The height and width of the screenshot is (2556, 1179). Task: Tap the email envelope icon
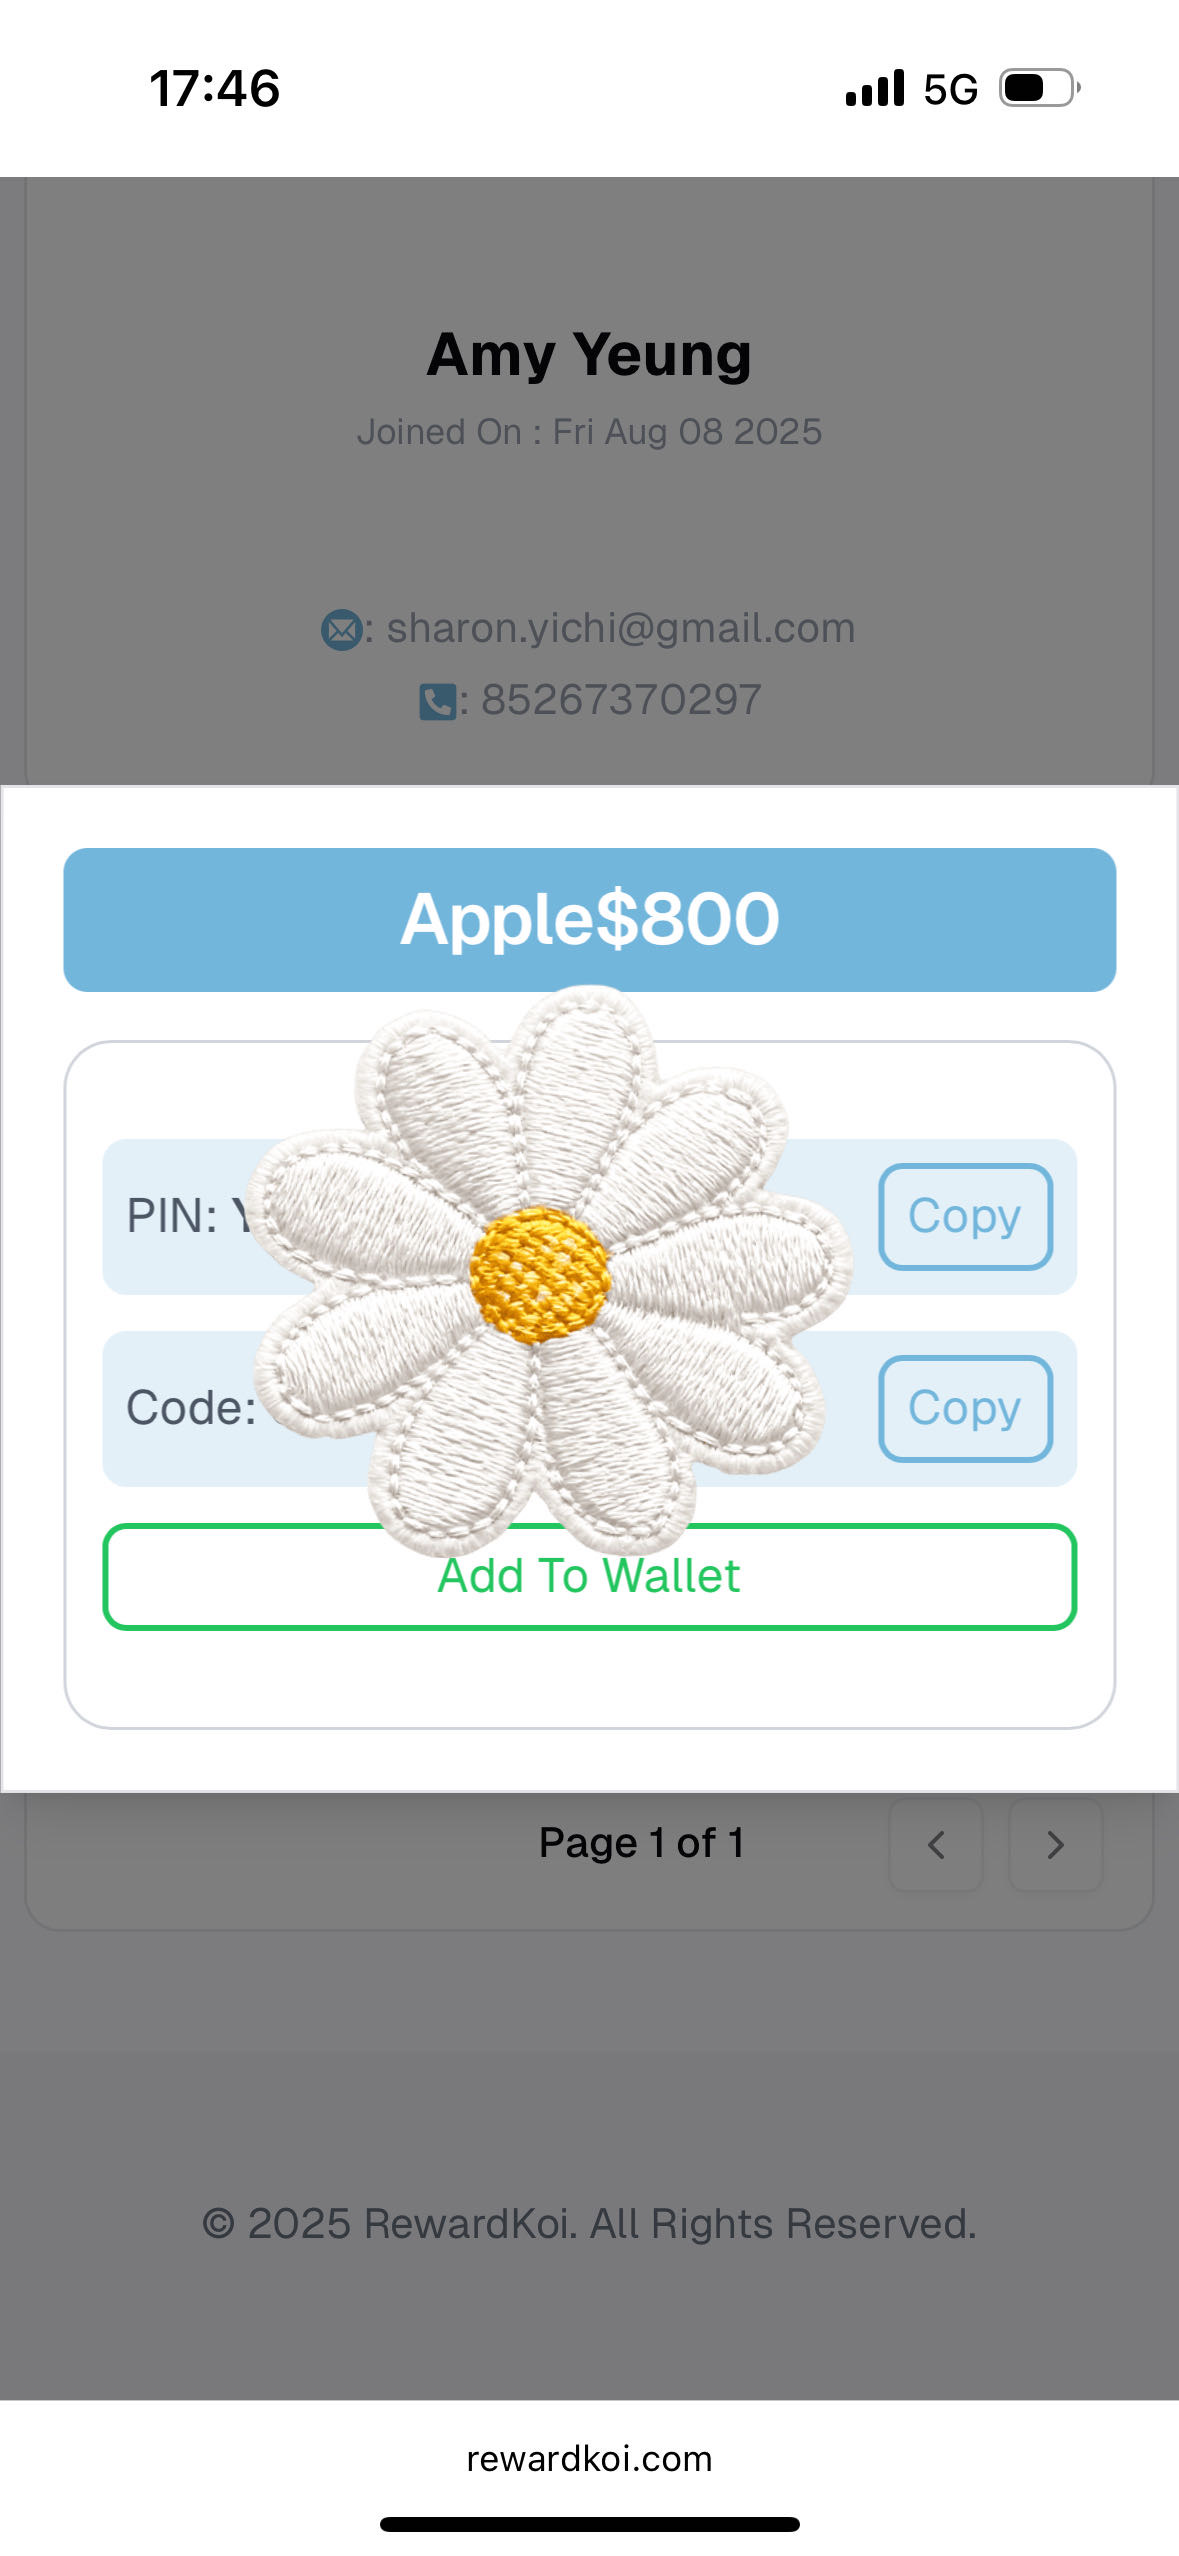click(342, 630)
